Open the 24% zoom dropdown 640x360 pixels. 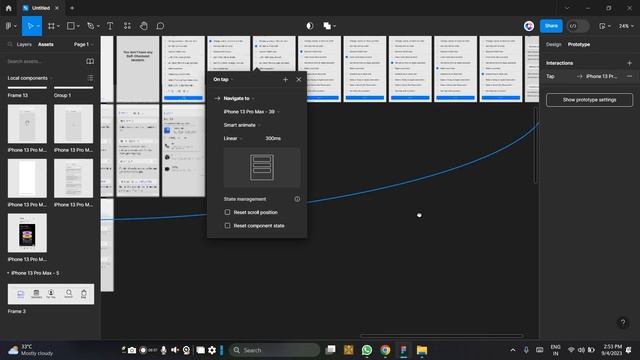pos(626,26)
